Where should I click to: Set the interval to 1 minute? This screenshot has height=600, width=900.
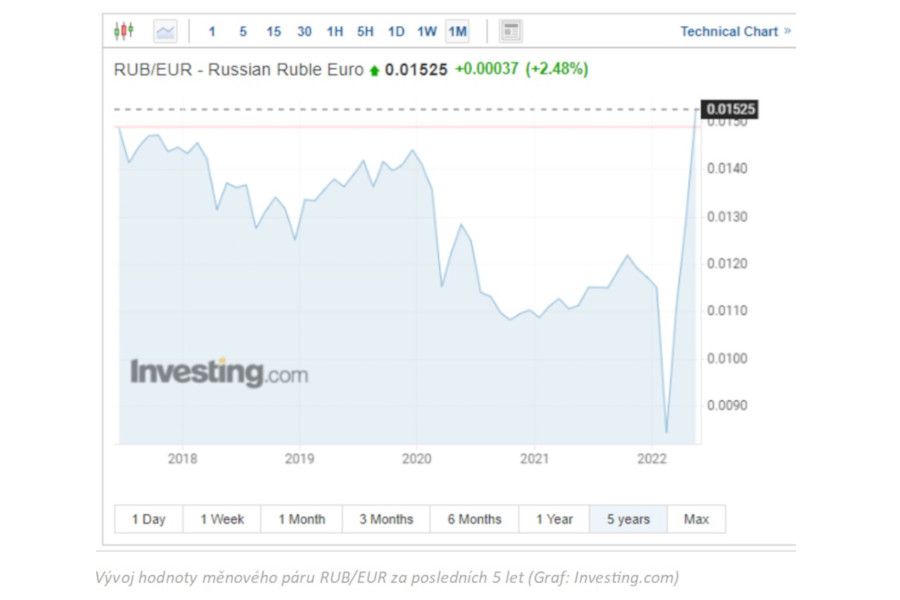[x=212, y=31]
